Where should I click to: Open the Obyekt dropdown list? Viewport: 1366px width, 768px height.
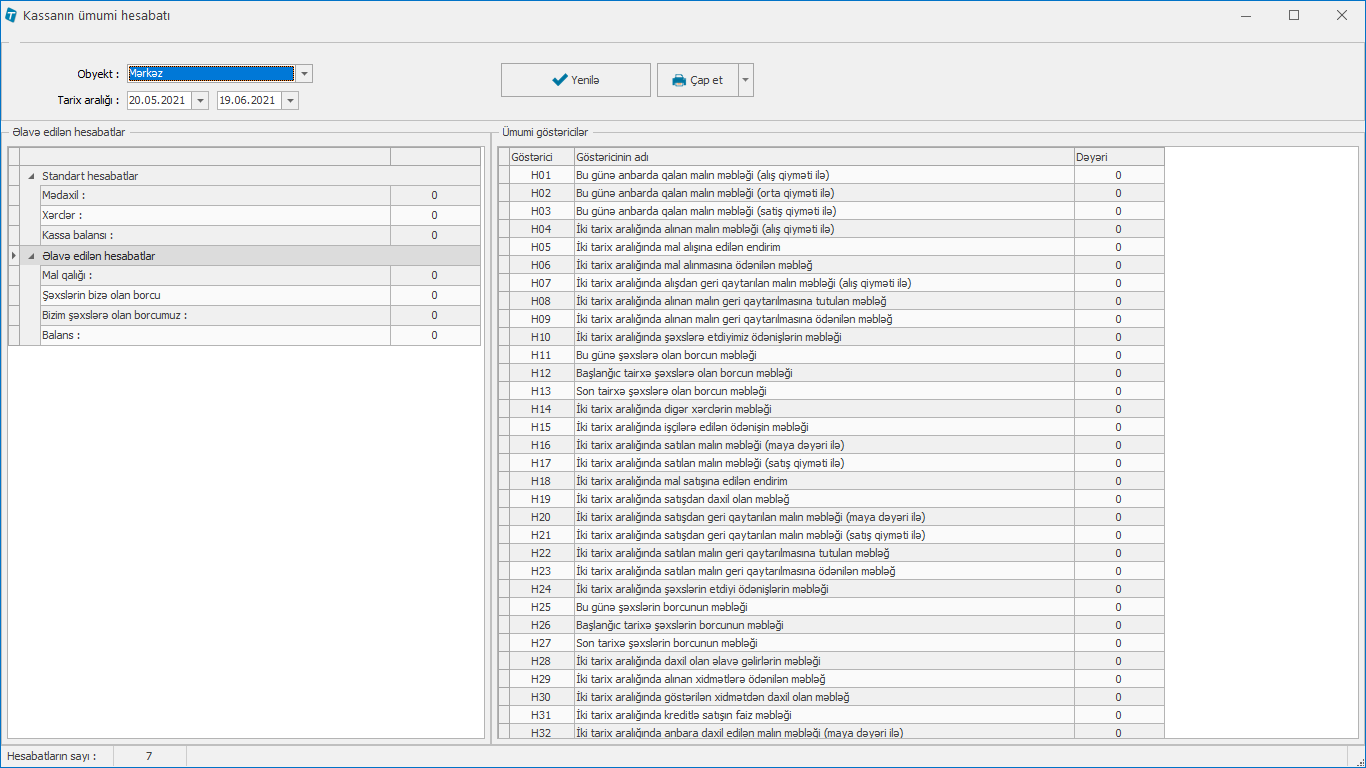305,74
